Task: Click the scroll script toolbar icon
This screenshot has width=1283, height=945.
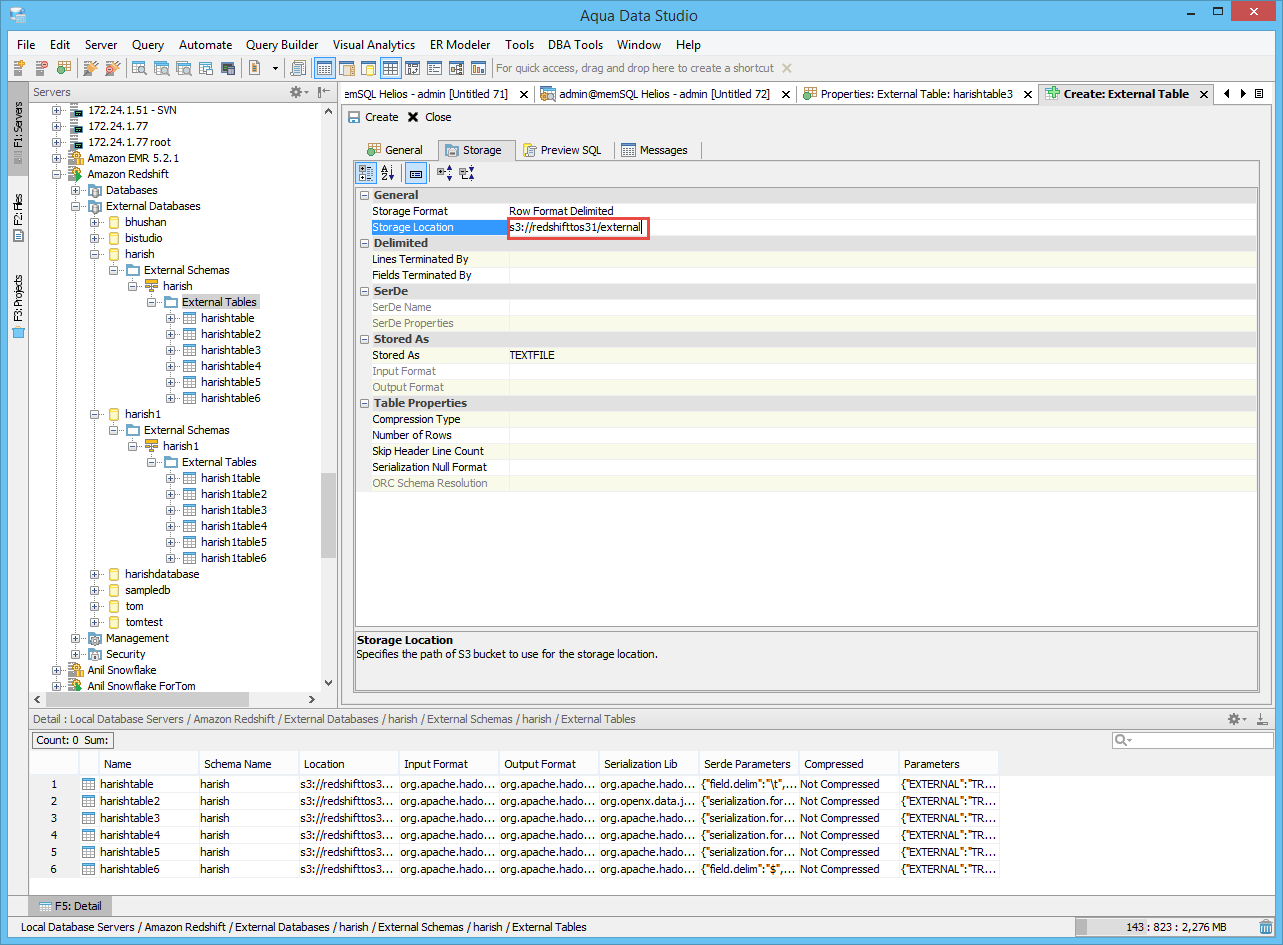Action: coord(298,68)
